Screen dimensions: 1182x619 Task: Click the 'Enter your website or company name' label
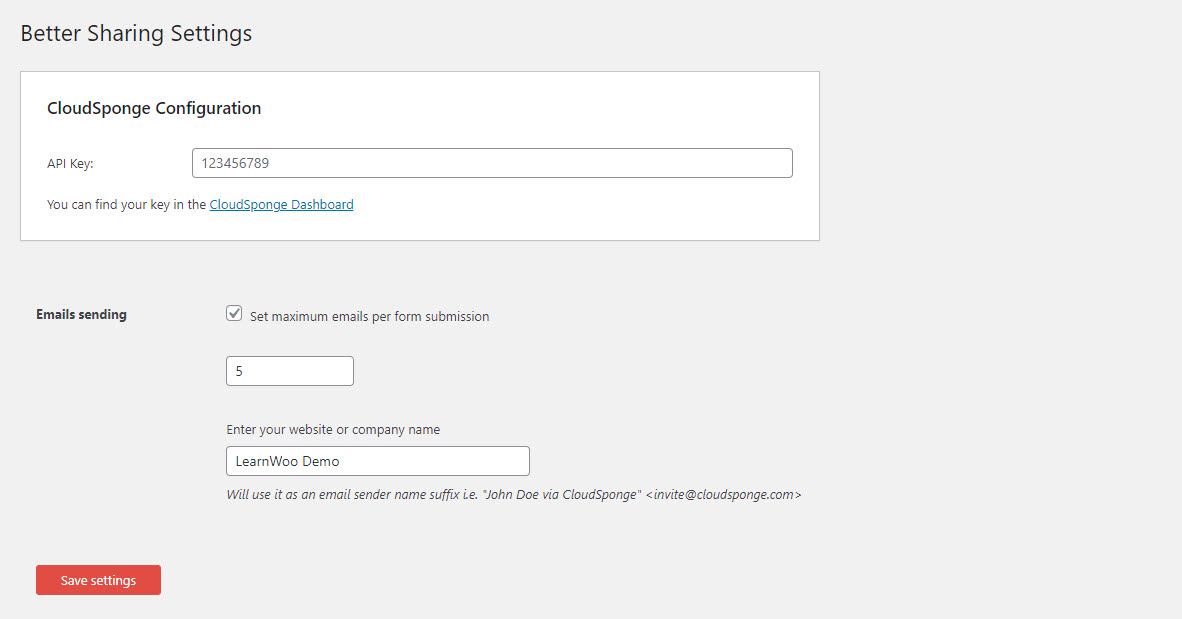[333, 429]
